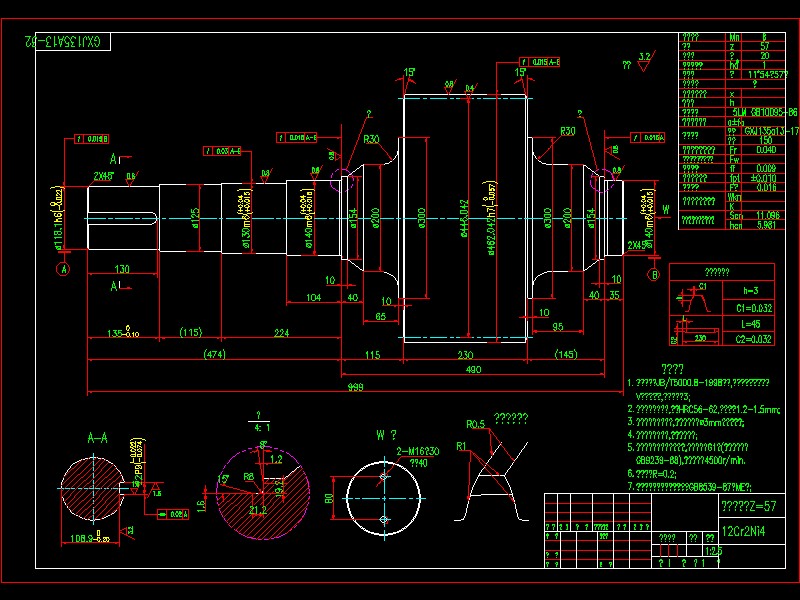Select the 65 dimension text
The width and height of the screenshot is (800, 600).
[381, 316]
